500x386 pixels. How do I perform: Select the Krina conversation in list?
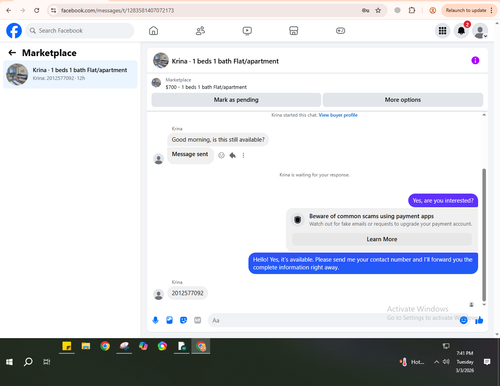pos(70,74)
